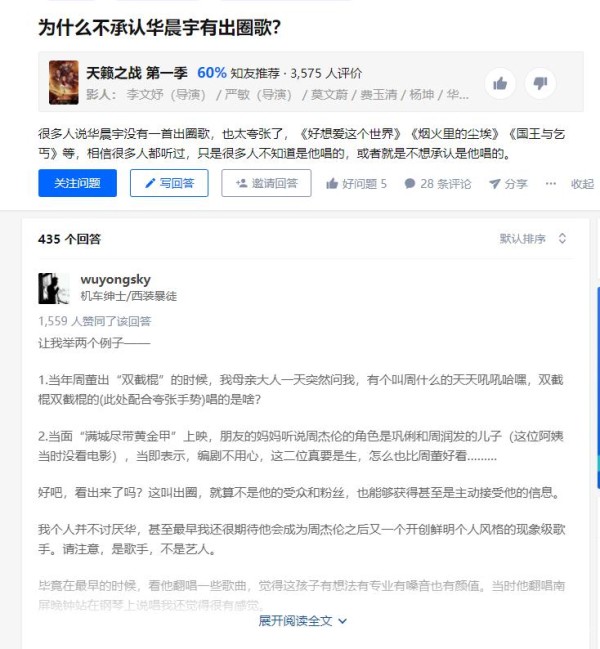This screenshot has height=649, width=600.
Task: Click the 邀请回答 button
Action: pos(266,183)
